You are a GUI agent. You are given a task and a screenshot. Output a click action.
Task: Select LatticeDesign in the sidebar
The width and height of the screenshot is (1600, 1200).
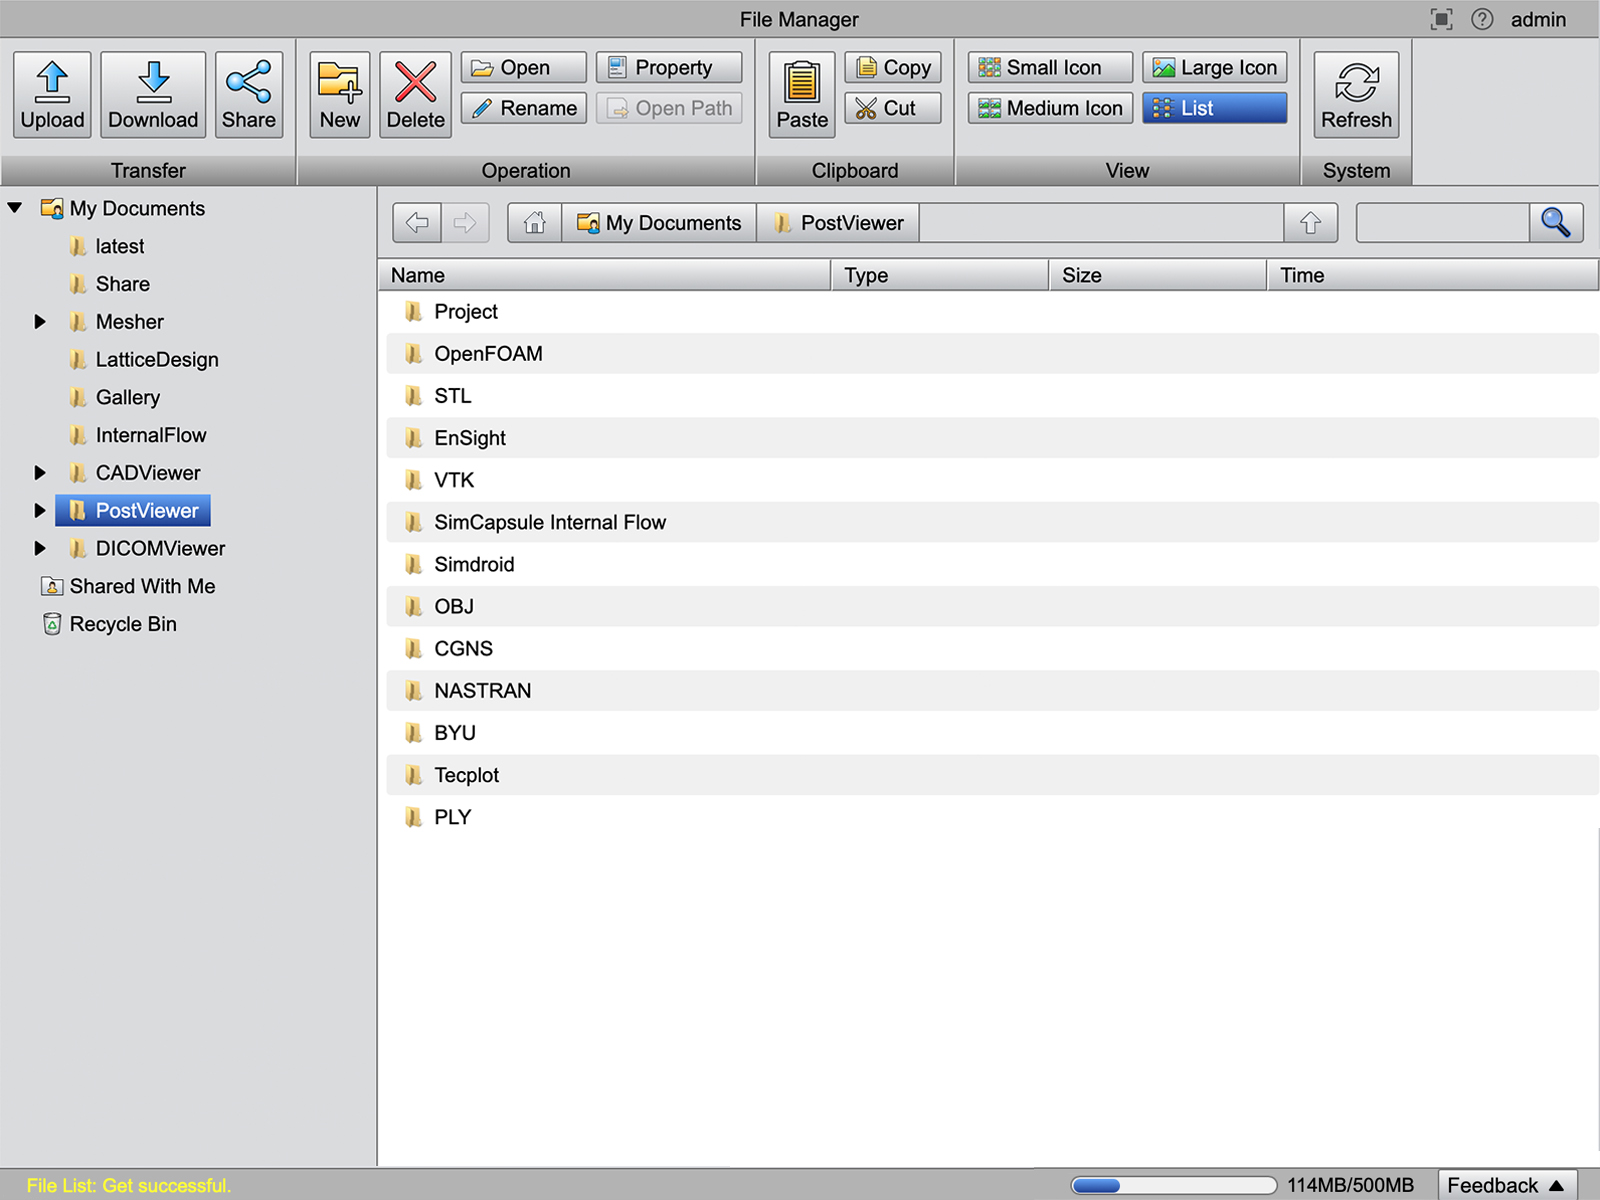[144, 360]
